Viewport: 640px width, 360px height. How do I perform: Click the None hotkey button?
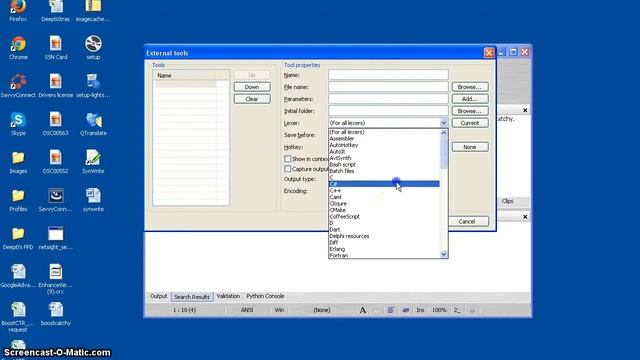pyautogui.click(x=470, y=147)
